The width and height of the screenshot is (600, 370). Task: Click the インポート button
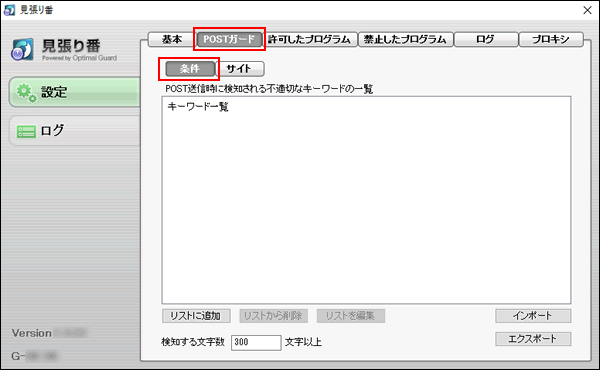pyautogui.click(x=533, y=316)
